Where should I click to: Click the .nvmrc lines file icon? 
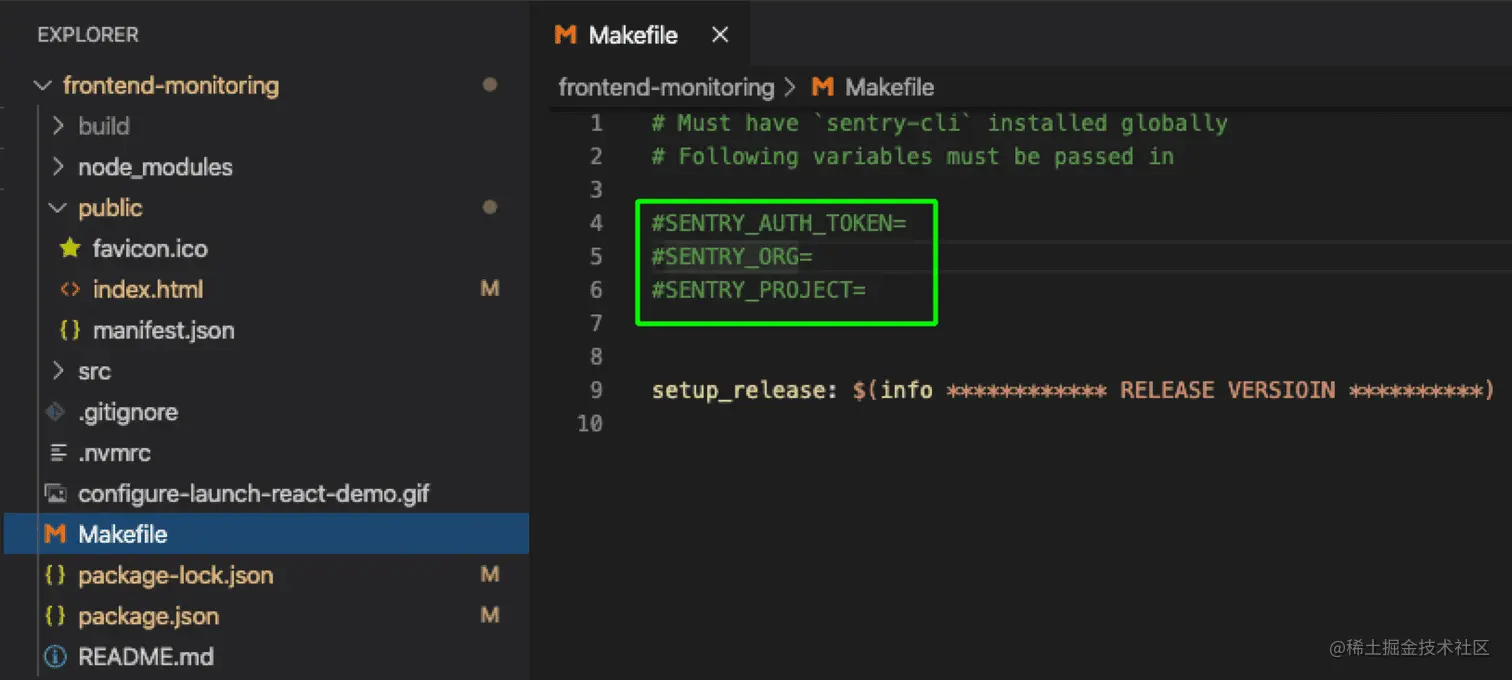(57, 453)
